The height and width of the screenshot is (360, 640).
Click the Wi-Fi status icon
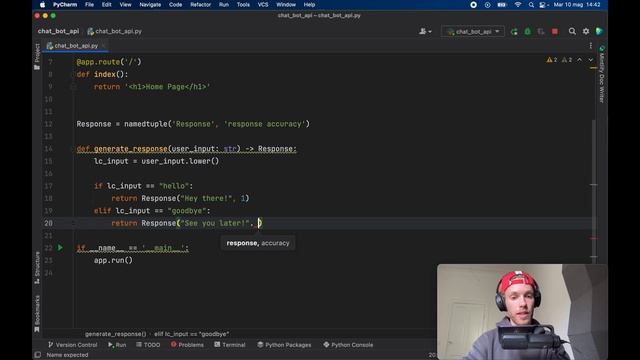click(x=518, y=5)
